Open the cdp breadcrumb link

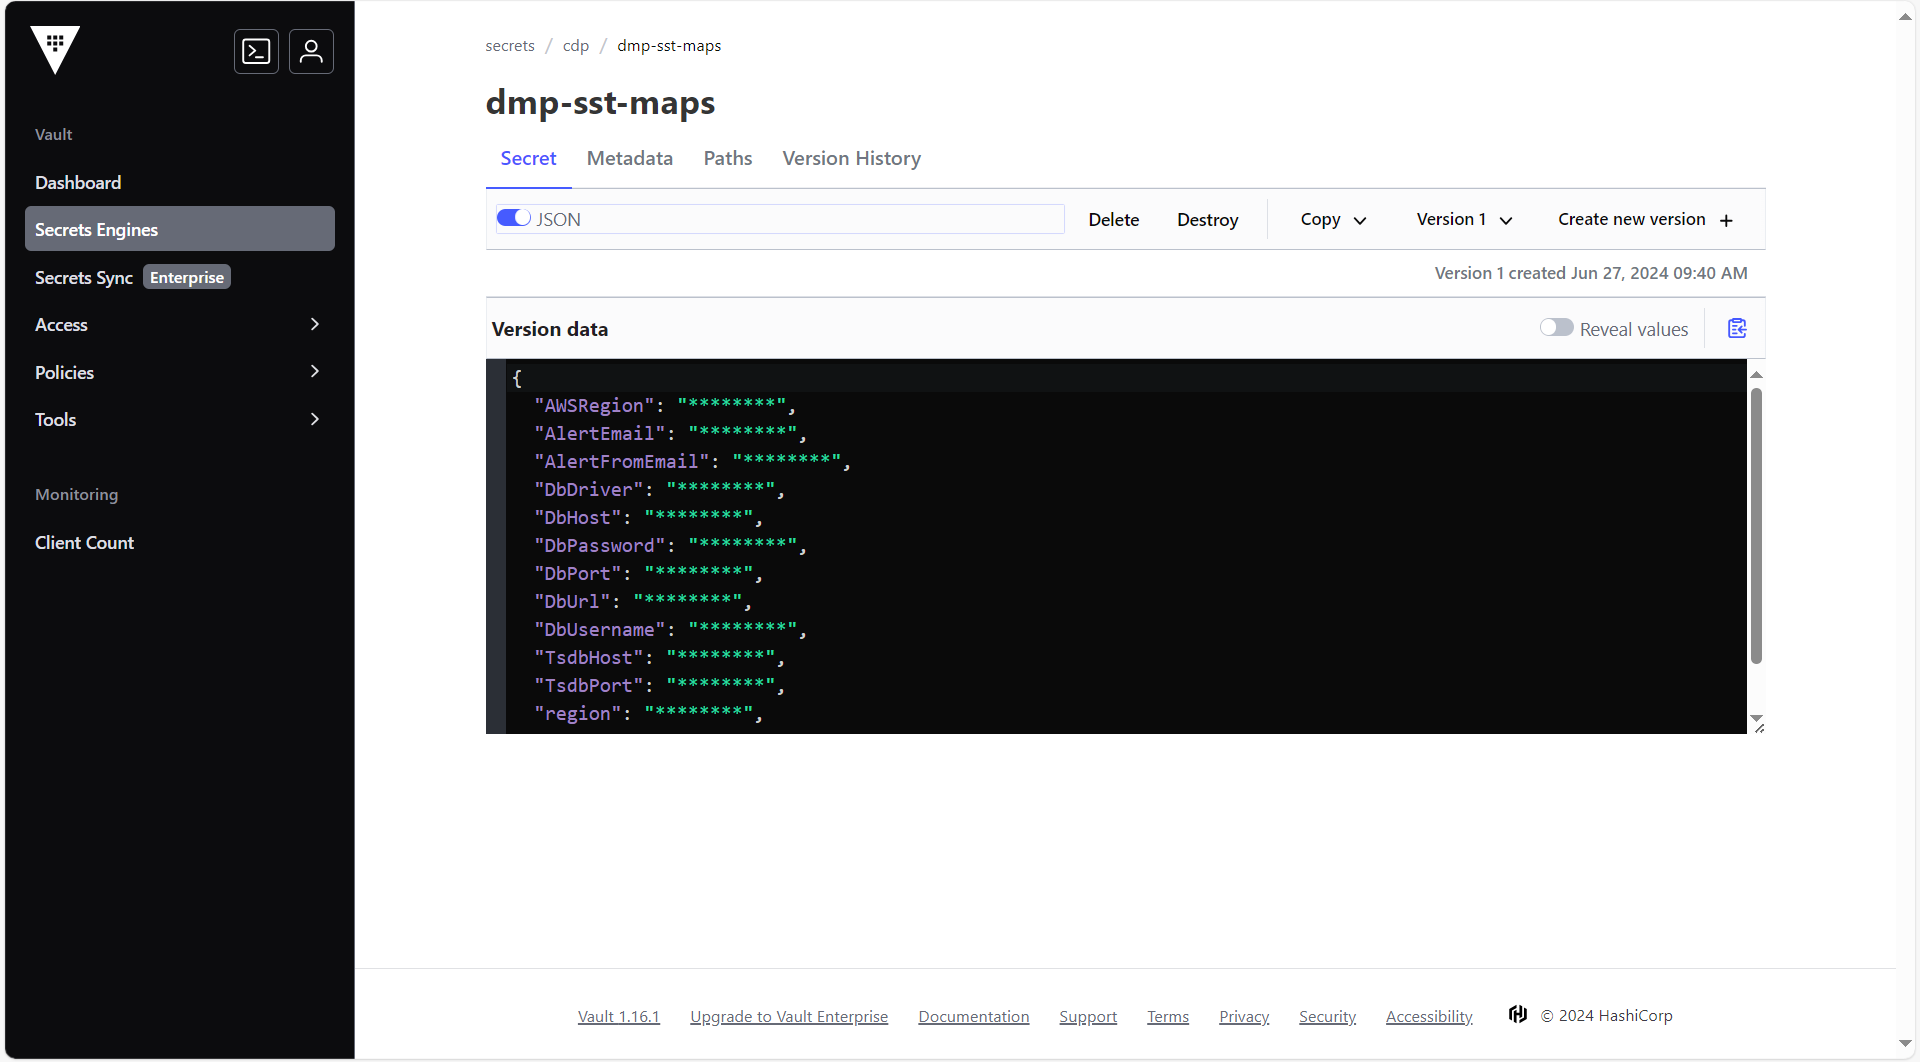[x=576, y=45]
